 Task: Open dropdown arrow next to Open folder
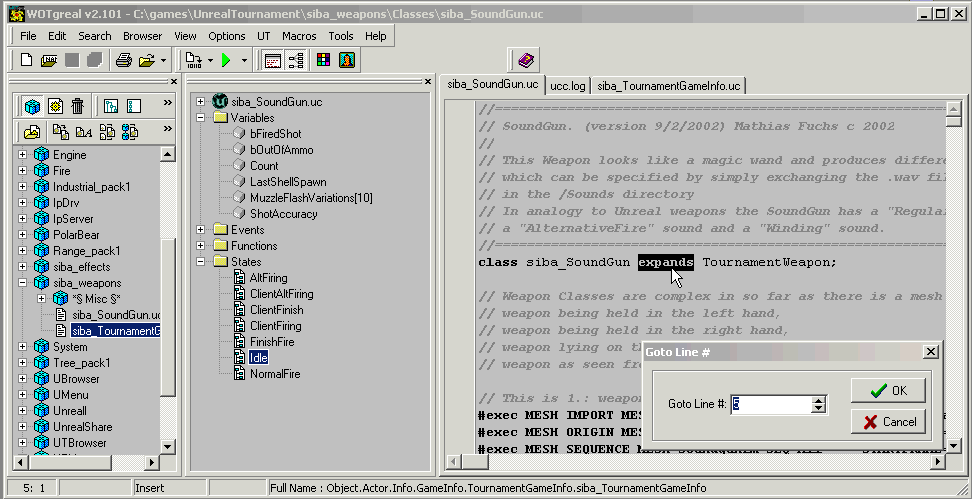[163, 61]
